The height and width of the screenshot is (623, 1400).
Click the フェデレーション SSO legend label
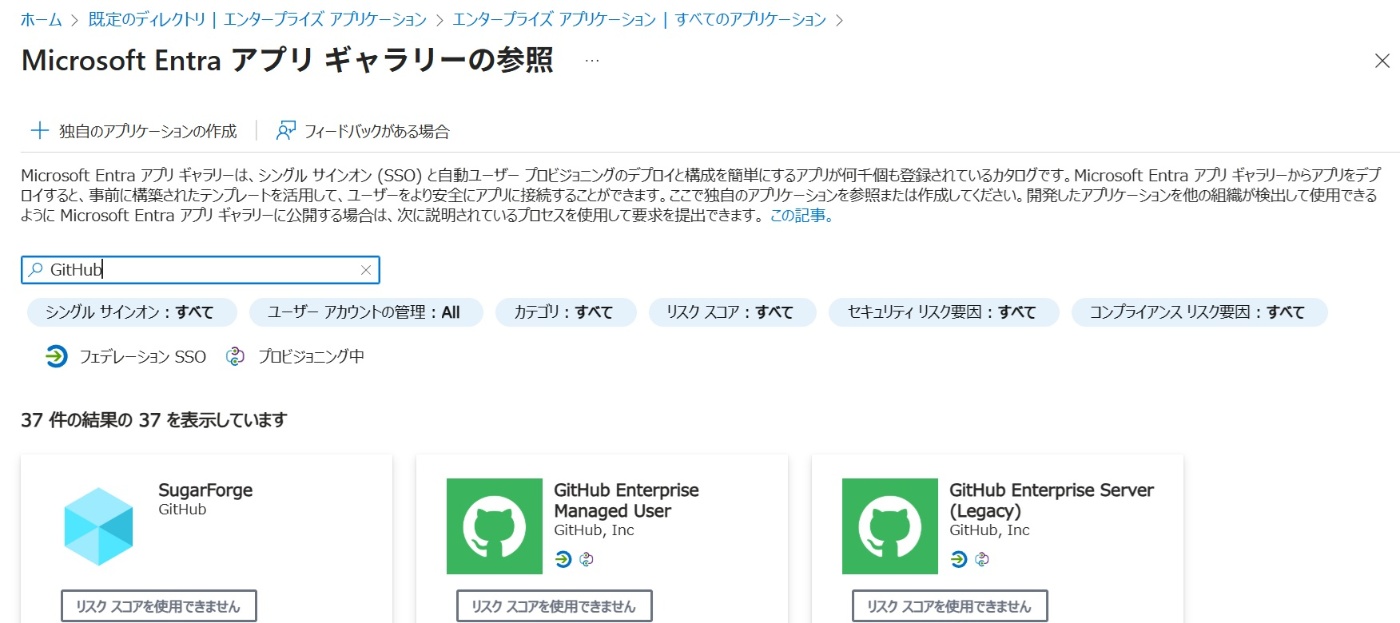143,356
